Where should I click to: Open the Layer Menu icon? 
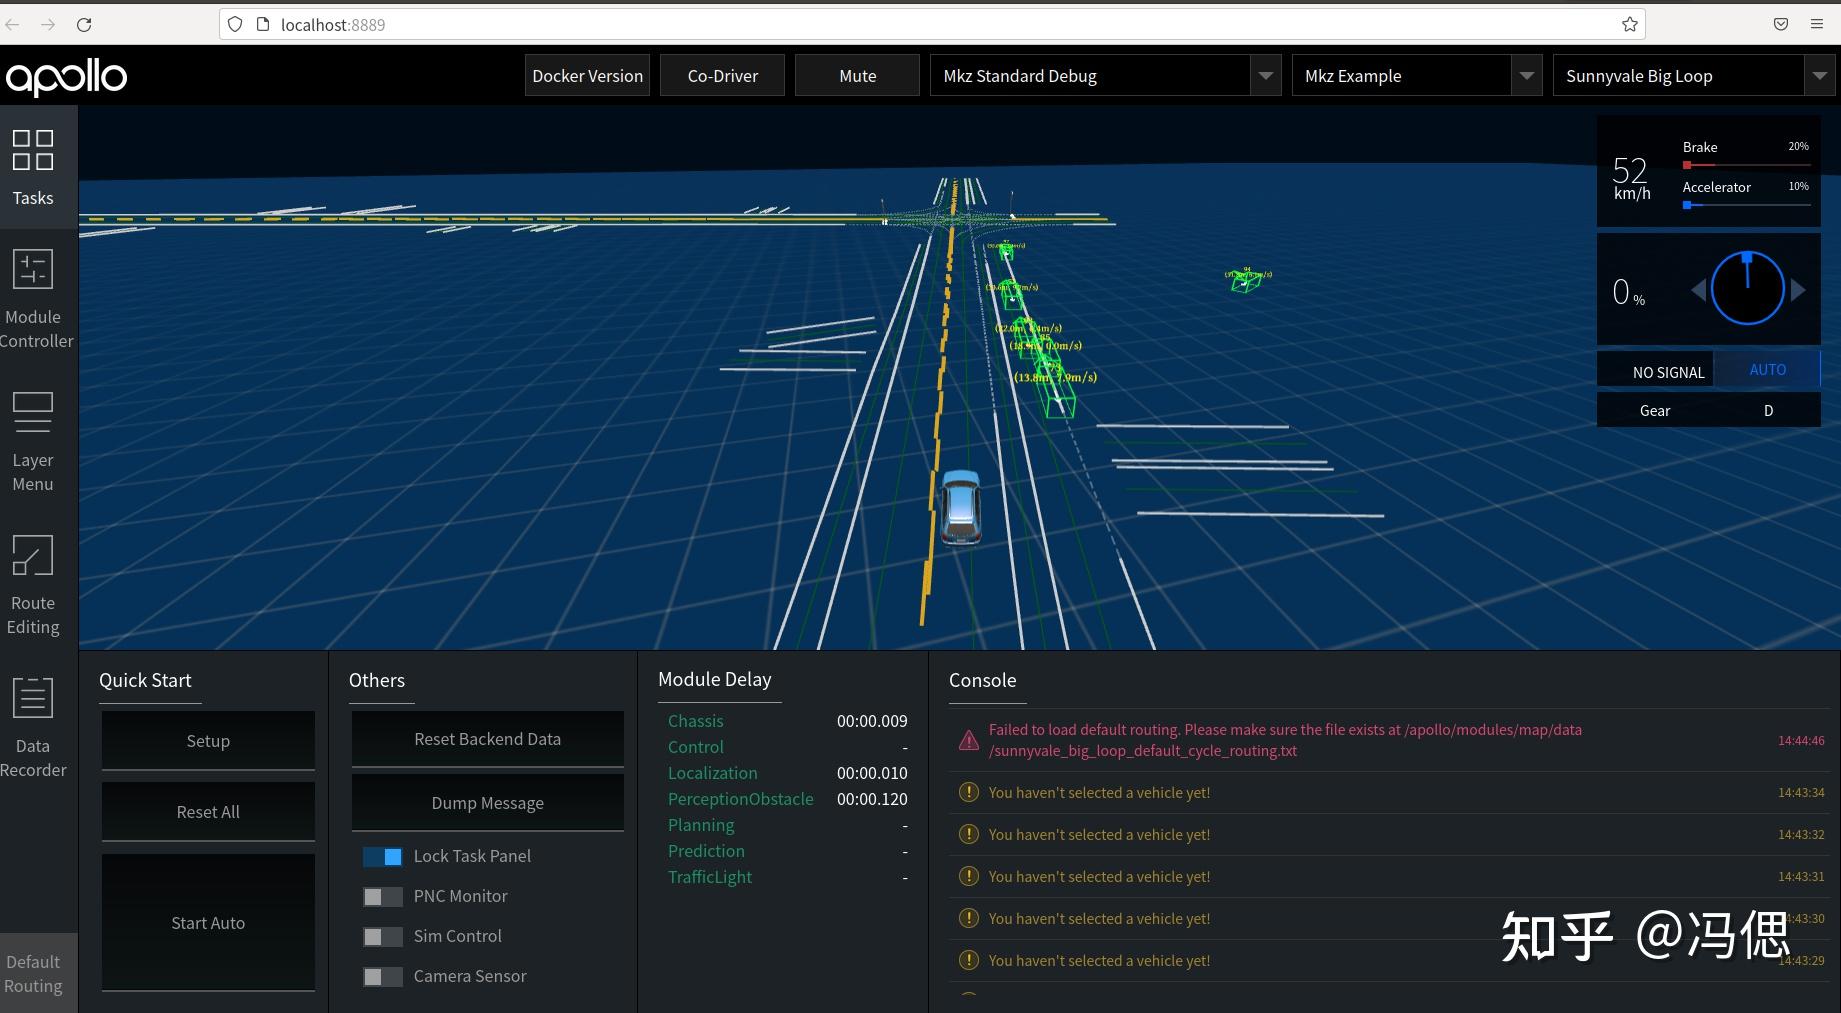(33, 413)
